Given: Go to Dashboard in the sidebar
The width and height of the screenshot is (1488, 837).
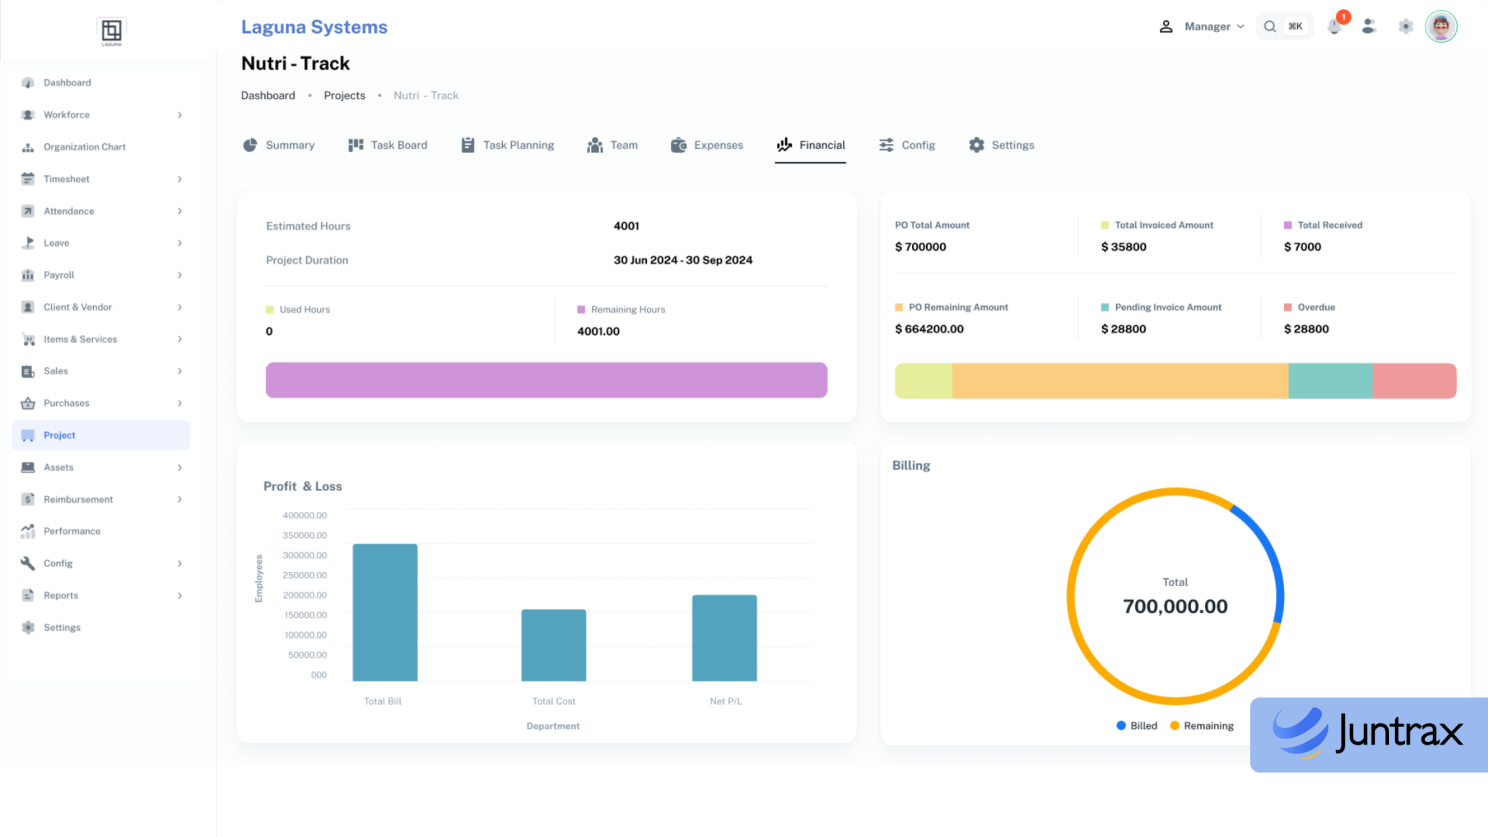Looking at the screenshot, I should [x=67, y=83].
